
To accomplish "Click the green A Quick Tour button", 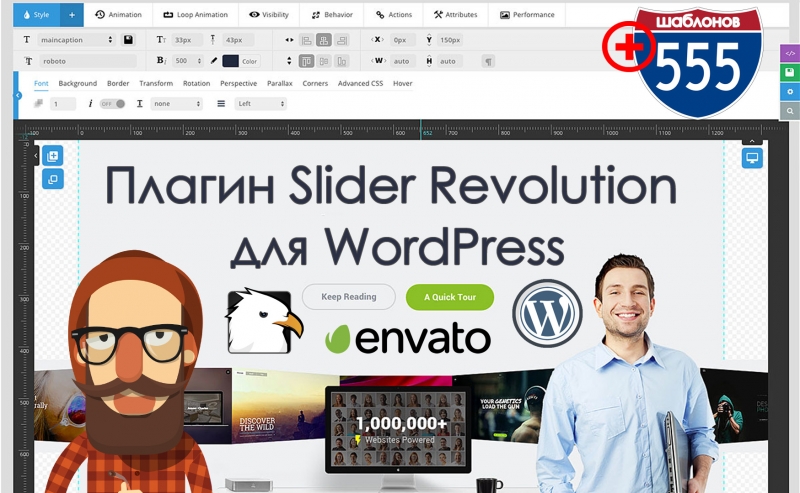I will (x=449, y=297).
